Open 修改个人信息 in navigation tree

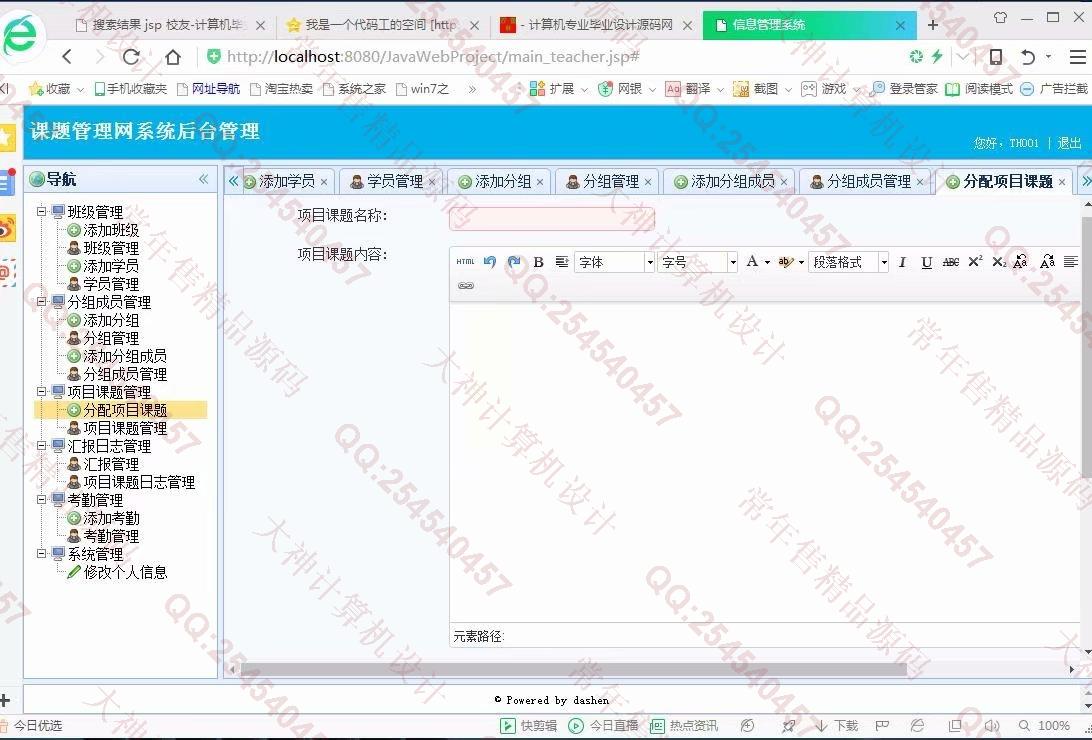click(125, 572)
